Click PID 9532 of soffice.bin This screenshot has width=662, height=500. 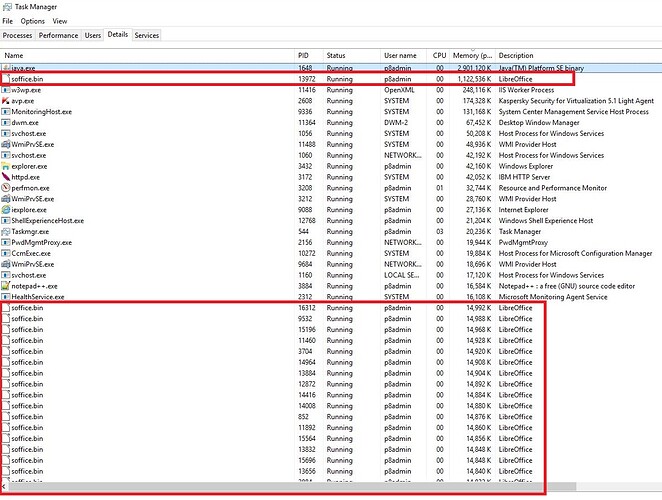(305, 319)
